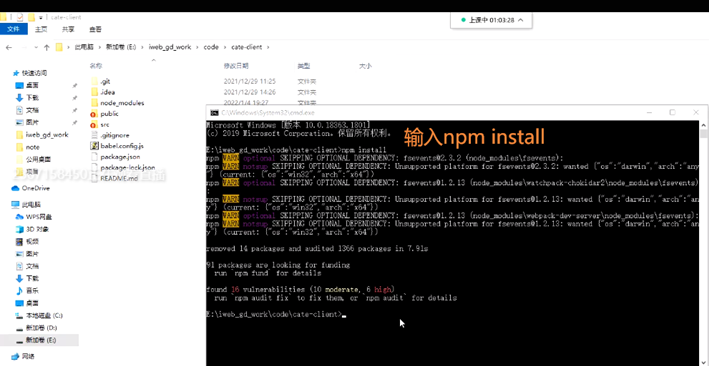Open iweb_gd_work in the navigation pane

pyautogui.click(x=47, y=135)
